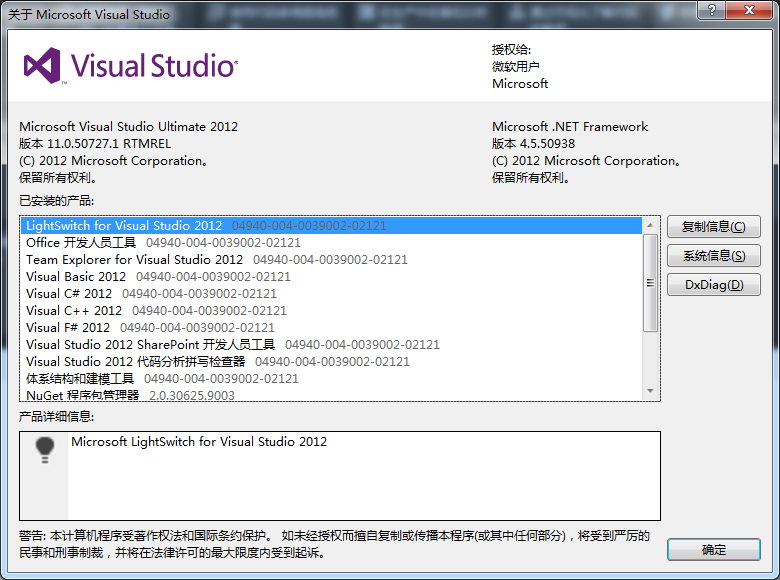780x580 pixels.
Task: Open 系统信息(S) button
Action: point(713,256)
